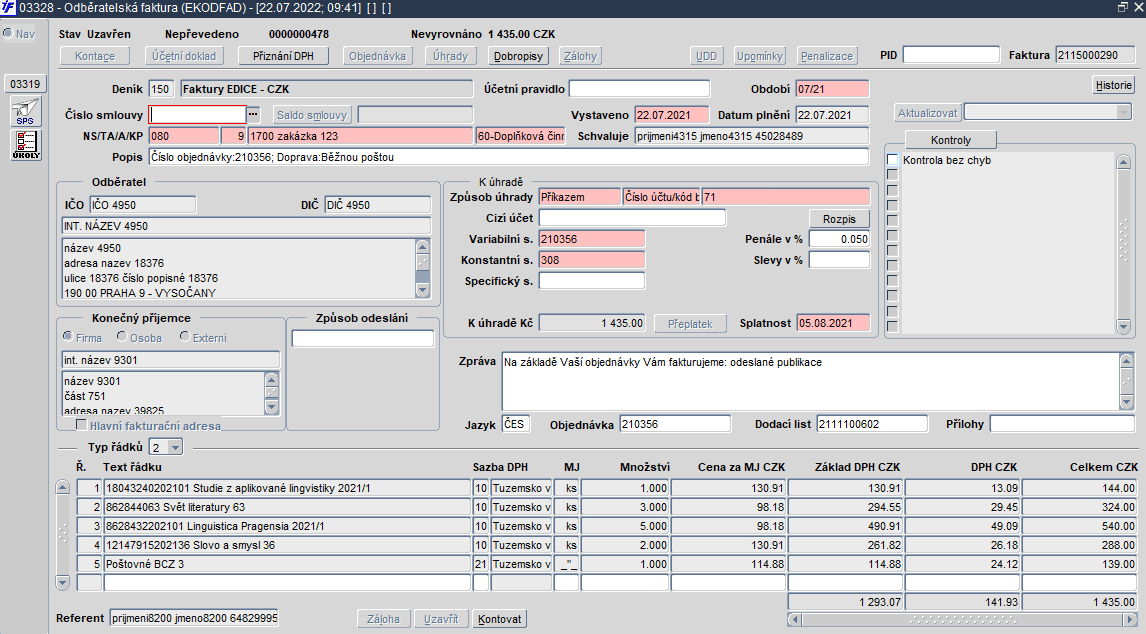This screenshot has width=1146, height=634.
Task: Open the ÚKOLY task list icon
Action: [x=25, y=146]
